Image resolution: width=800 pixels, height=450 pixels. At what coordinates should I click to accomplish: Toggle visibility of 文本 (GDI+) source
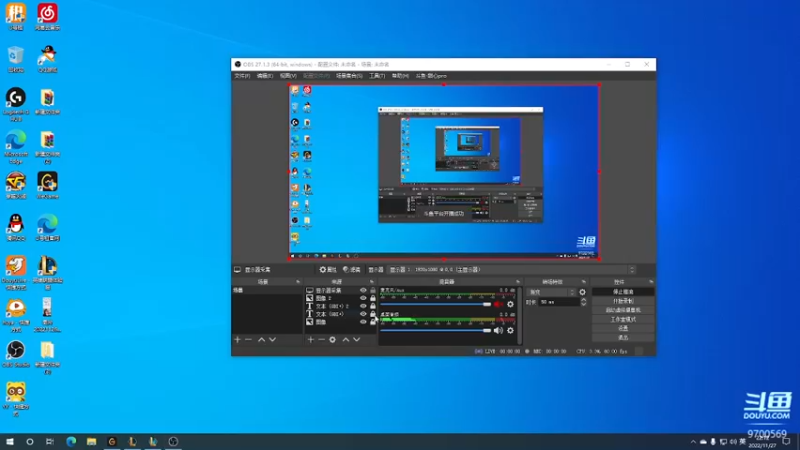pyautogui.click(x=363, y=314)
